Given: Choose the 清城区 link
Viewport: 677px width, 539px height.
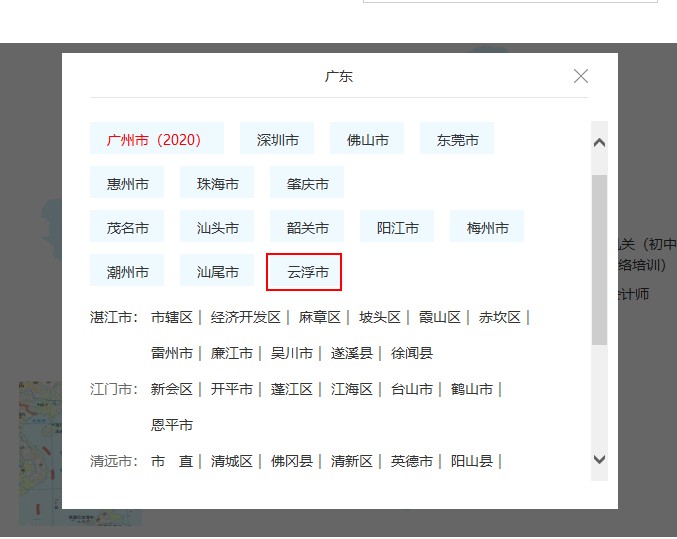Looking at the screenshot, I should pos(231,461).
